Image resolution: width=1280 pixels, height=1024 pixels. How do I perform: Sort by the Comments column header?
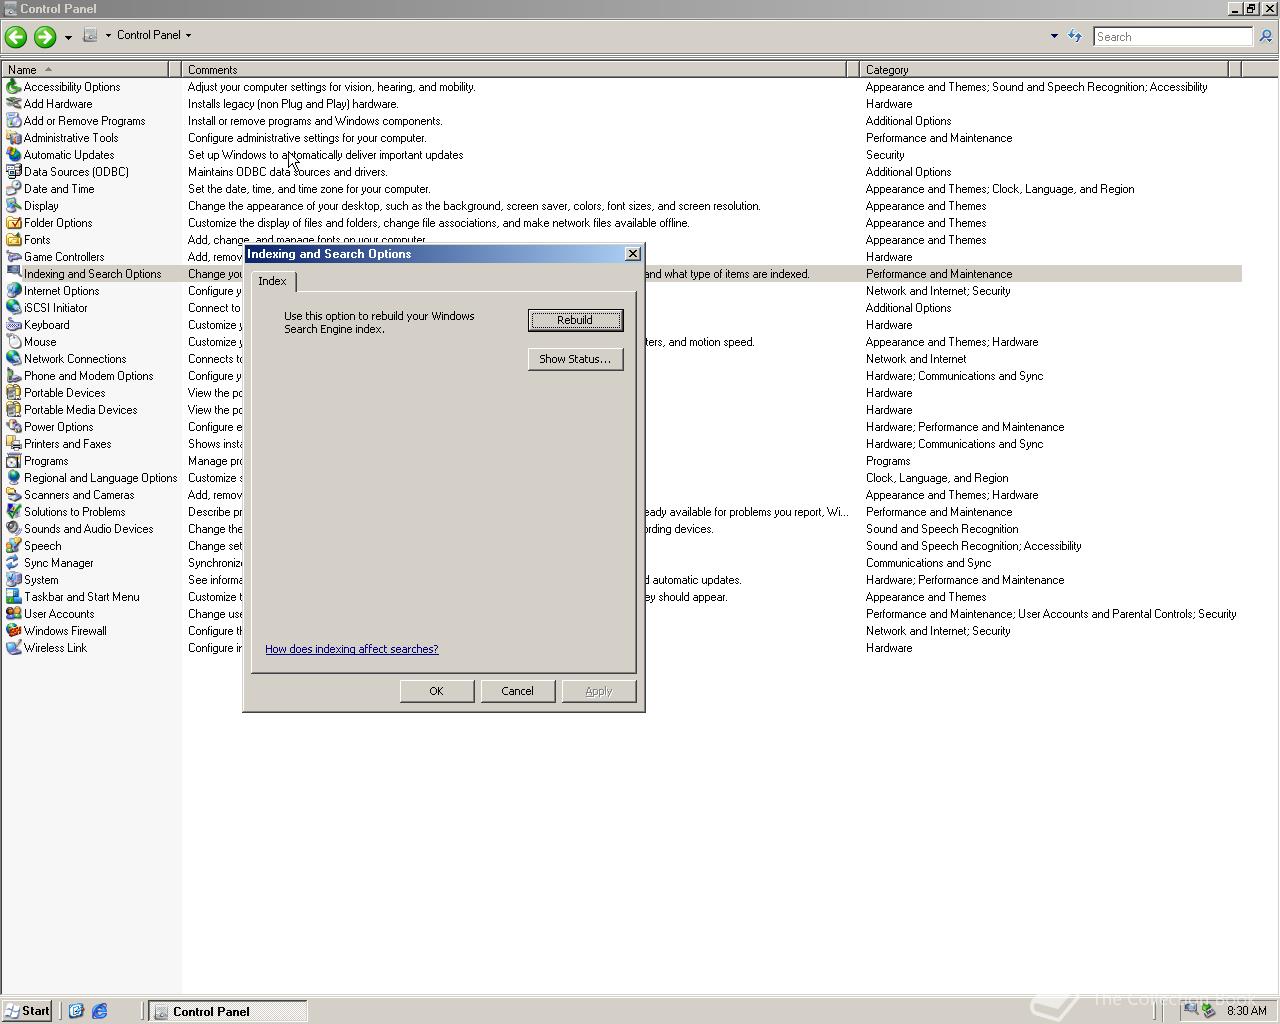click(515, 70)
